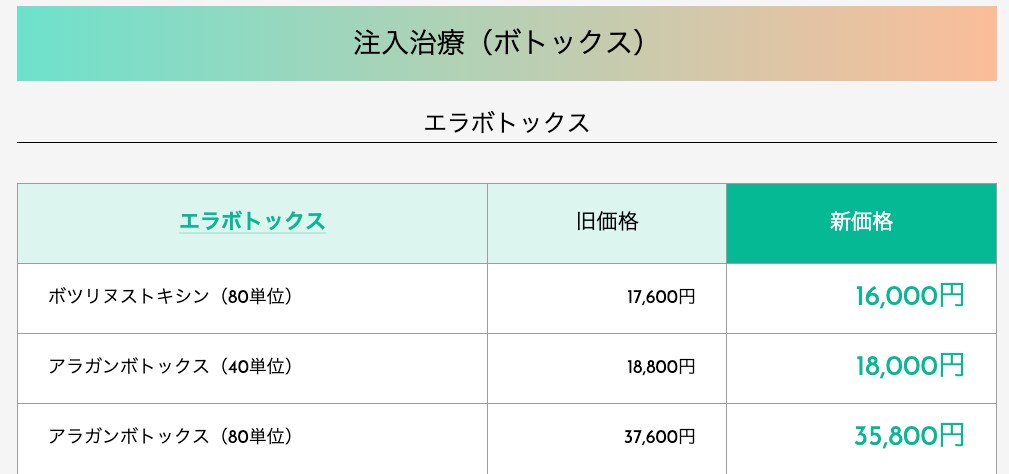1009x474 pixels.
Task: Open the エラボトックス link in table header
Action: (x=252, y=222)
